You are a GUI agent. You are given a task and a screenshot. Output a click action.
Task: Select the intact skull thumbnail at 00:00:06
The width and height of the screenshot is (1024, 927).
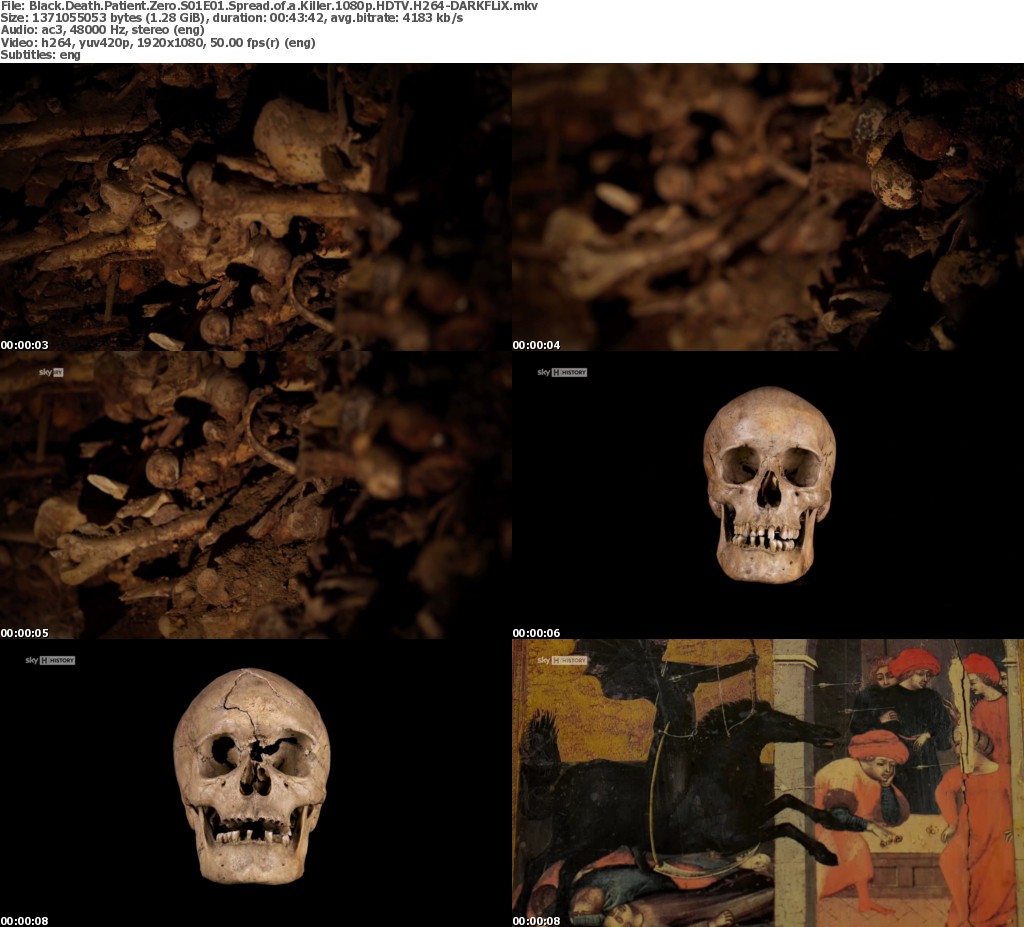pos(768,495)
